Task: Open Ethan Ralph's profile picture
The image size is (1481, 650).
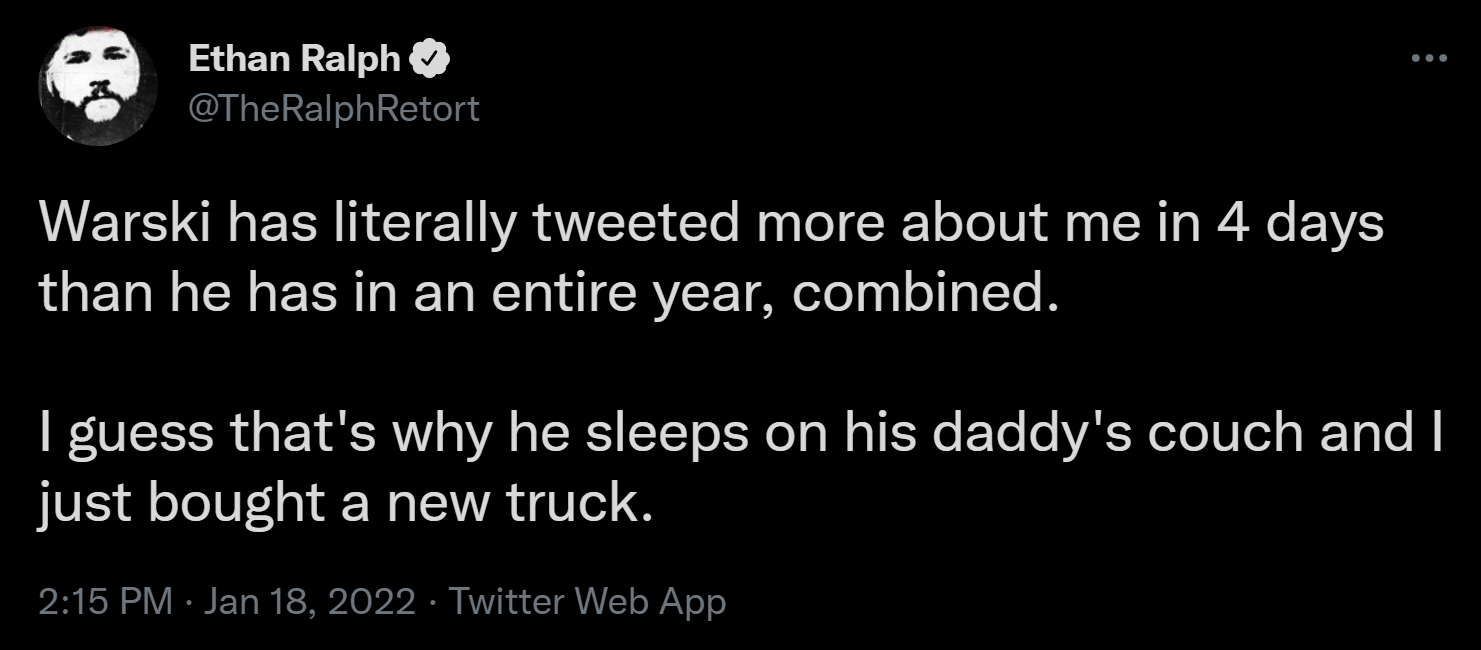Action: pos(98,86)
